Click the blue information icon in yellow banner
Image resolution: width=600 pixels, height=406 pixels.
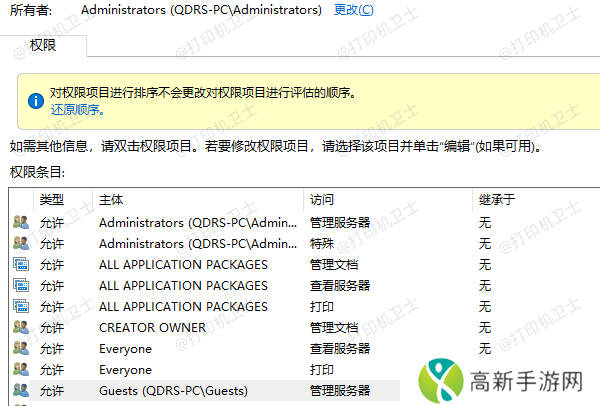[x=36, y=101]
